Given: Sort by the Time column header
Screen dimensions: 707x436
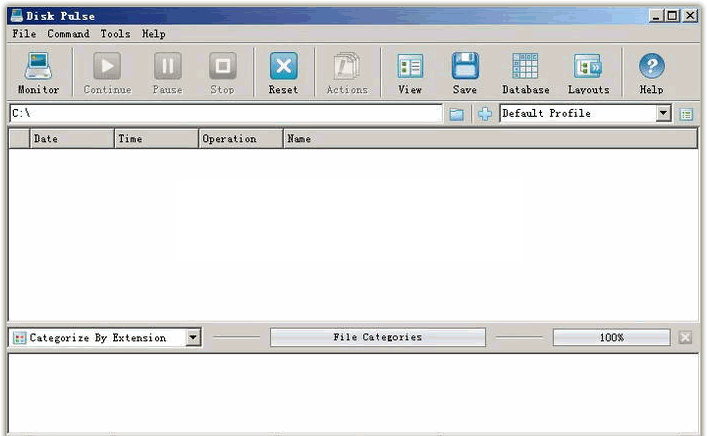Looking at the screenshot, I should (x=156, y=139).
